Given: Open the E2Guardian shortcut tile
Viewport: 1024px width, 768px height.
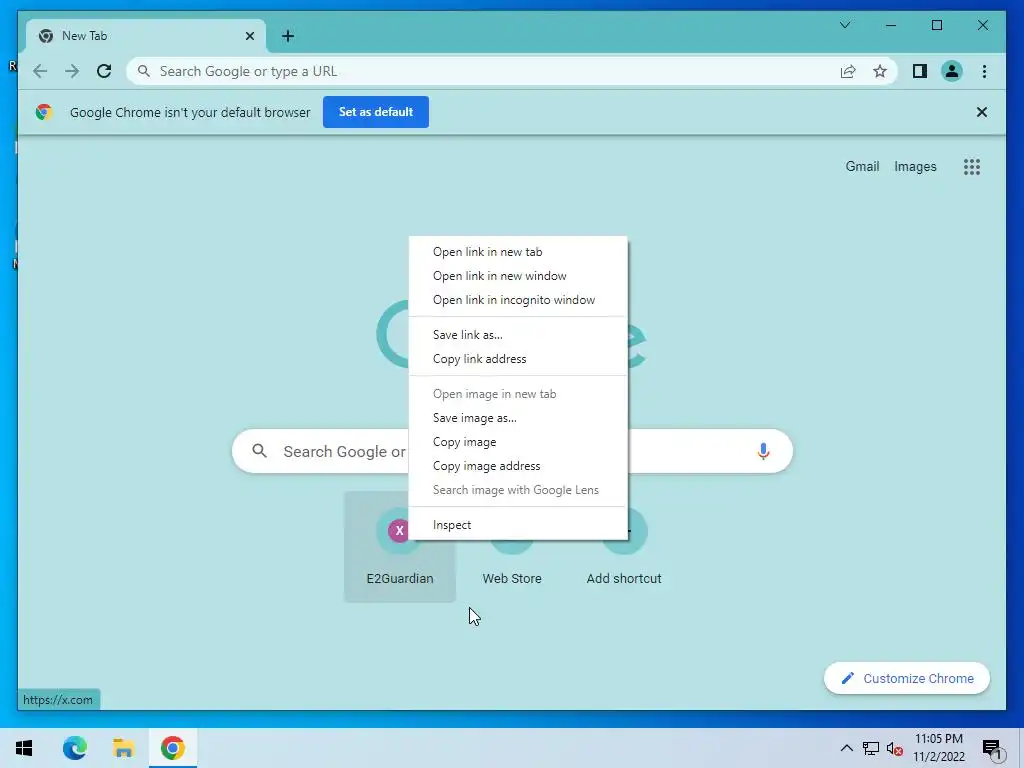Looking at the screenshot, I should [400, 547].
